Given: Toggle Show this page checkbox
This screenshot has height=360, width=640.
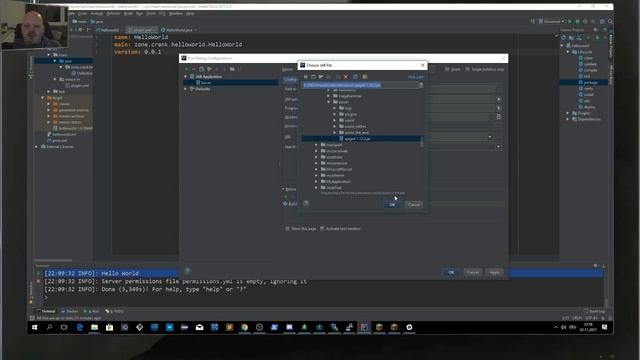Looking at the screenshot, I should click(287, 229).
